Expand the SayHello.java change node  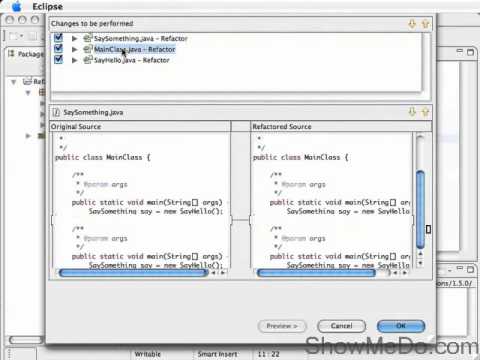coord(74,60)
